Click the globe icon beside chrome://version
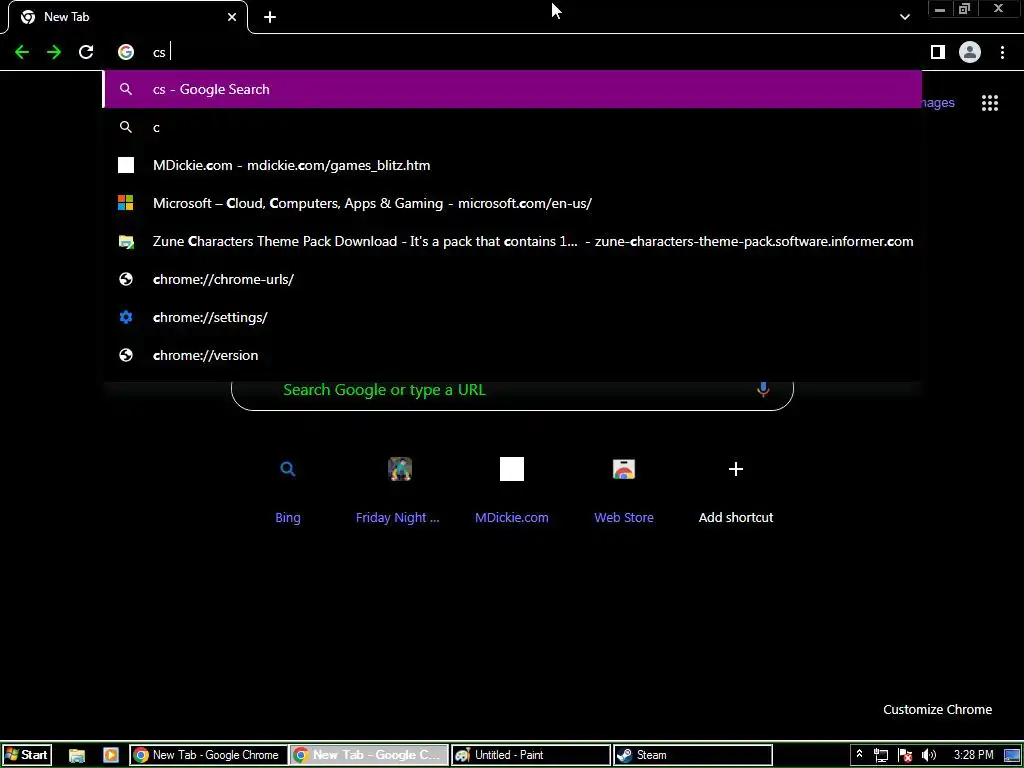Viewport: 1024px width, 768px height. click(x=126, y=355)
